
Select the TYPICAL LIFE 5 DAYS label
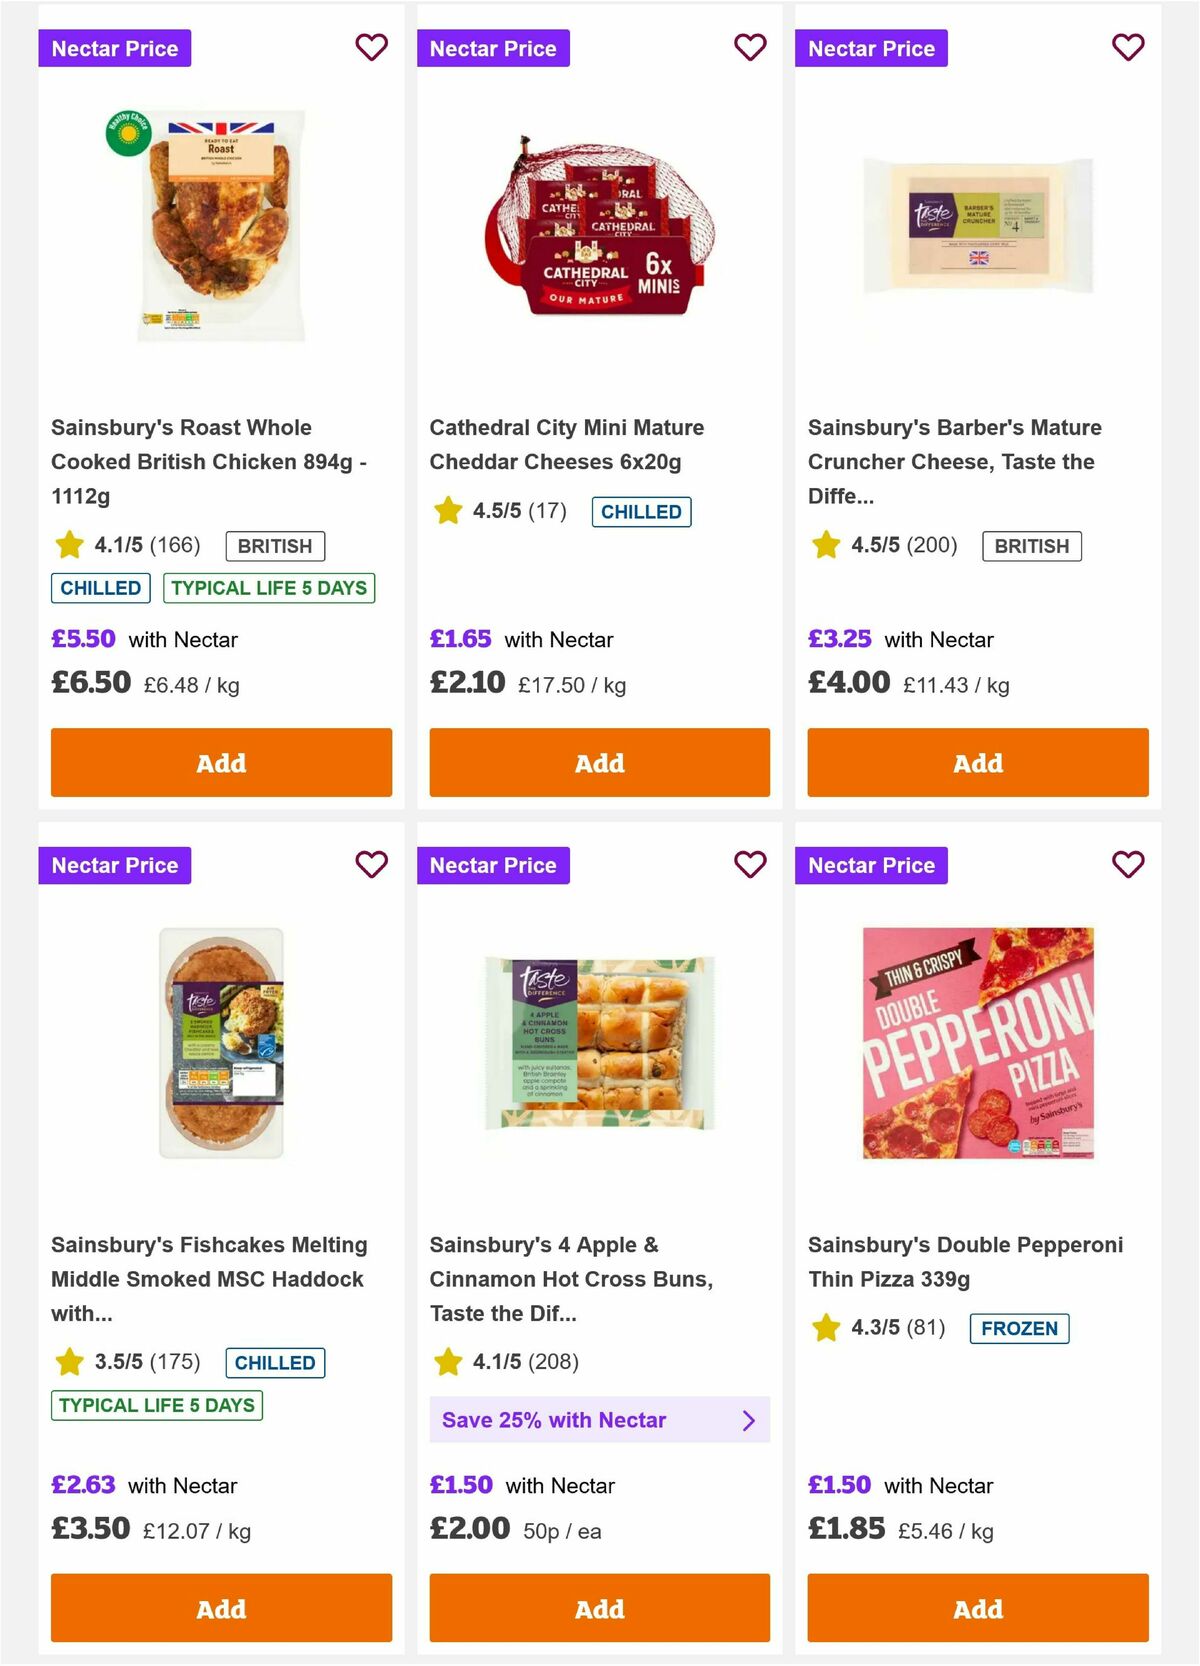268,588
